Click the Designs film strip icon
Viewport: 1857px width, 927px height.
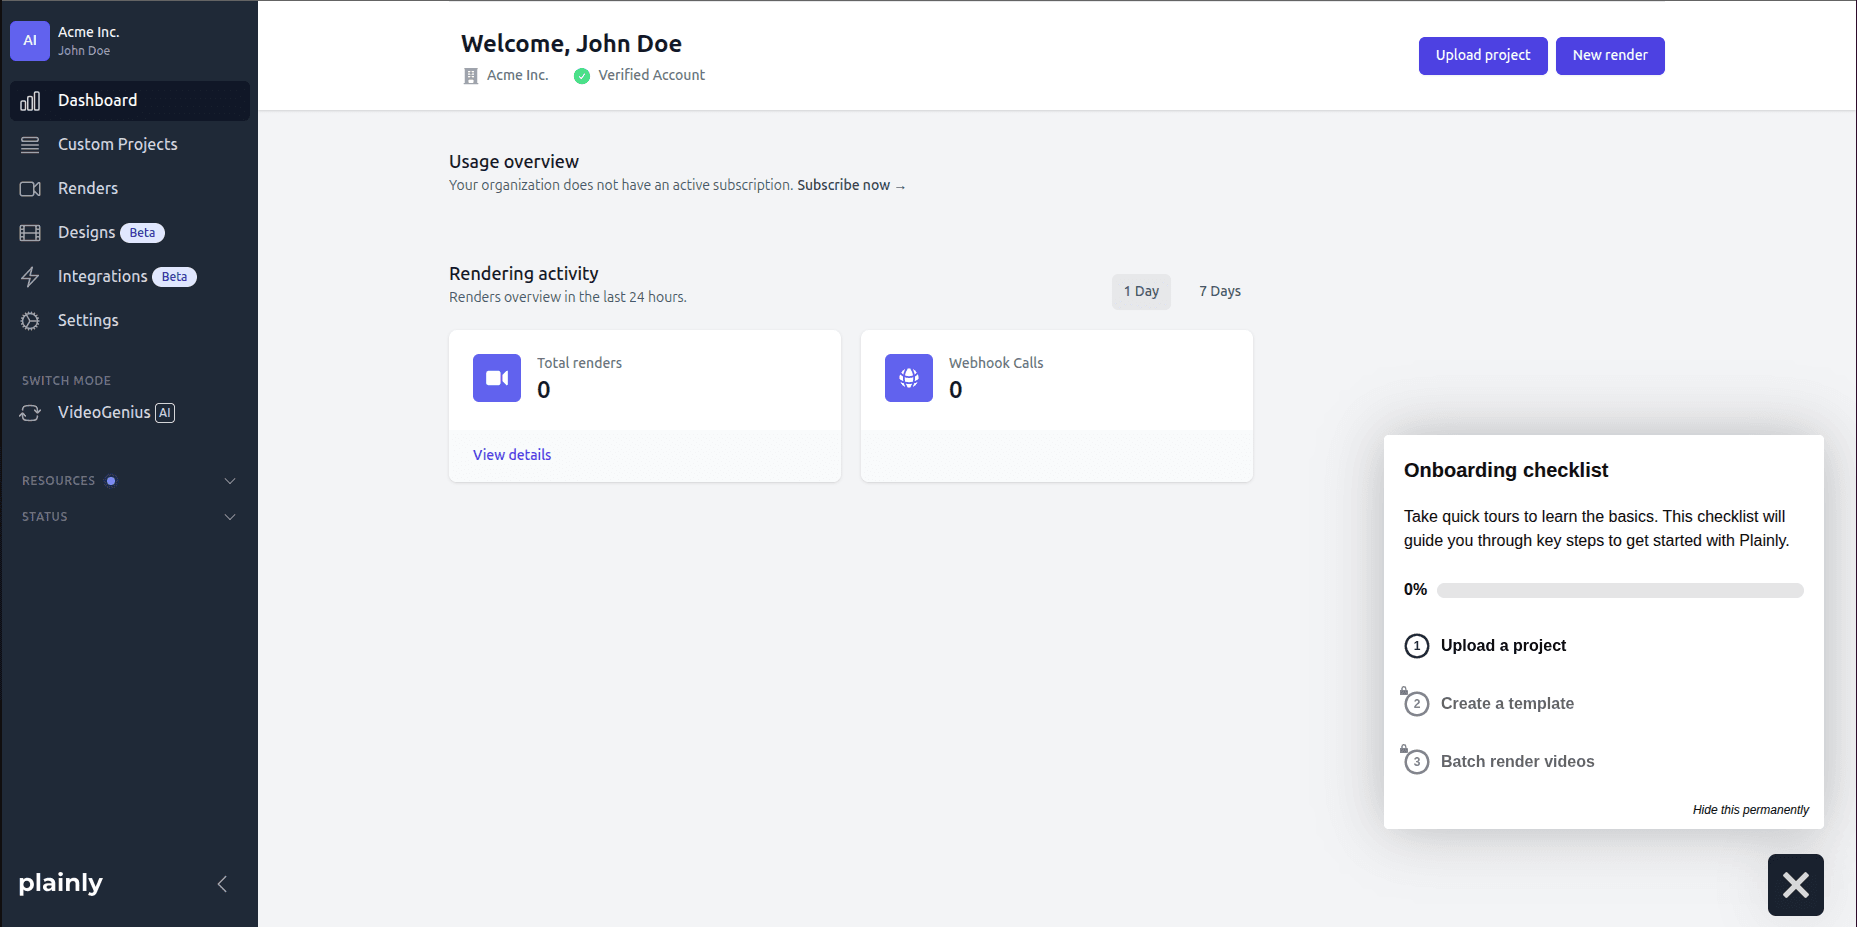(30, 233)
